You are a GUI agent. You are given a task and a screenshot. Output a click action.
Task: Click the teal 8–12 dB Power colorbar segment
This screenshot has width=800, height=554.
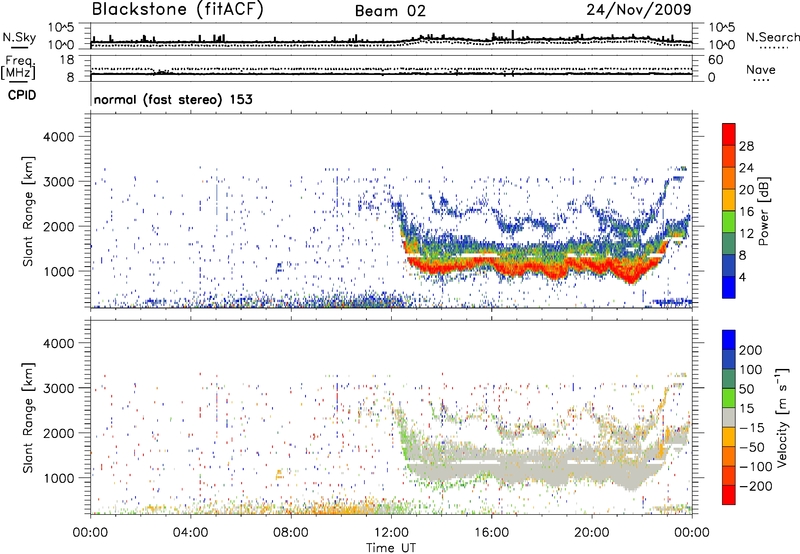[x=729, y=244]
